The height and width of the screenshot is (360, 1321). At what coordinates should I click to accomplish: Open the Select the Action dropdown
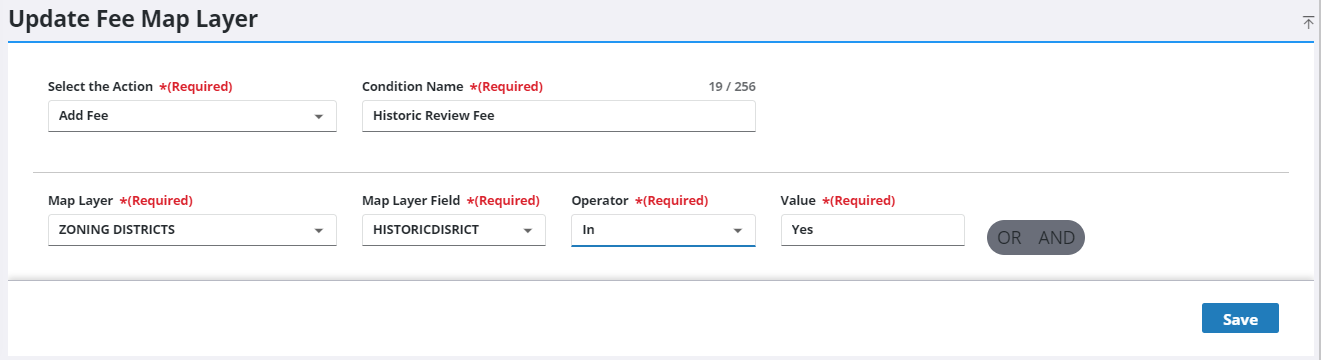pyautogui.click(x=192, y=116)
